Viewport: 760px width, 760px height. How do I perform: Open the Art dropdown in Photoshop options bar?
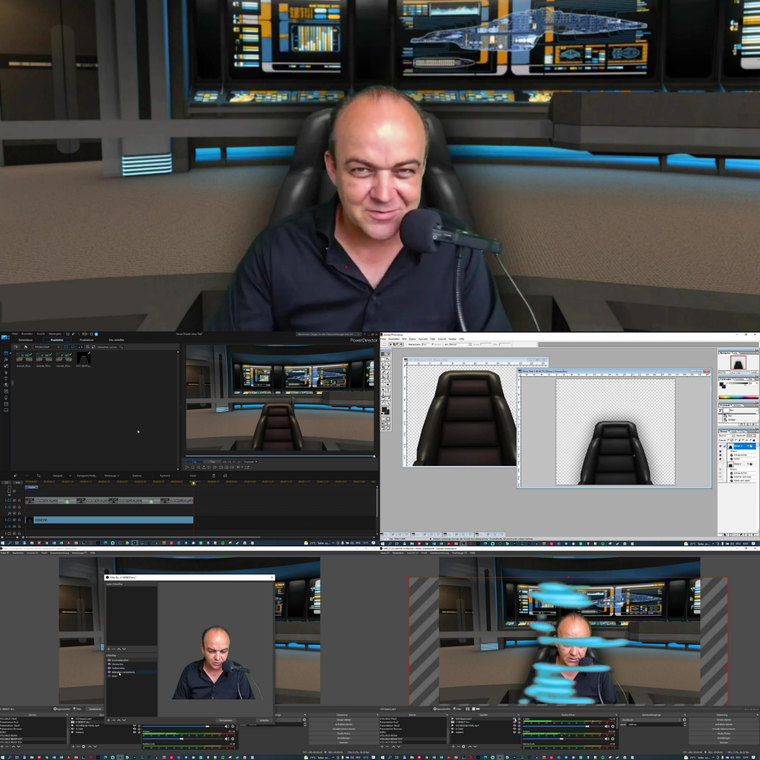[458, 344]
